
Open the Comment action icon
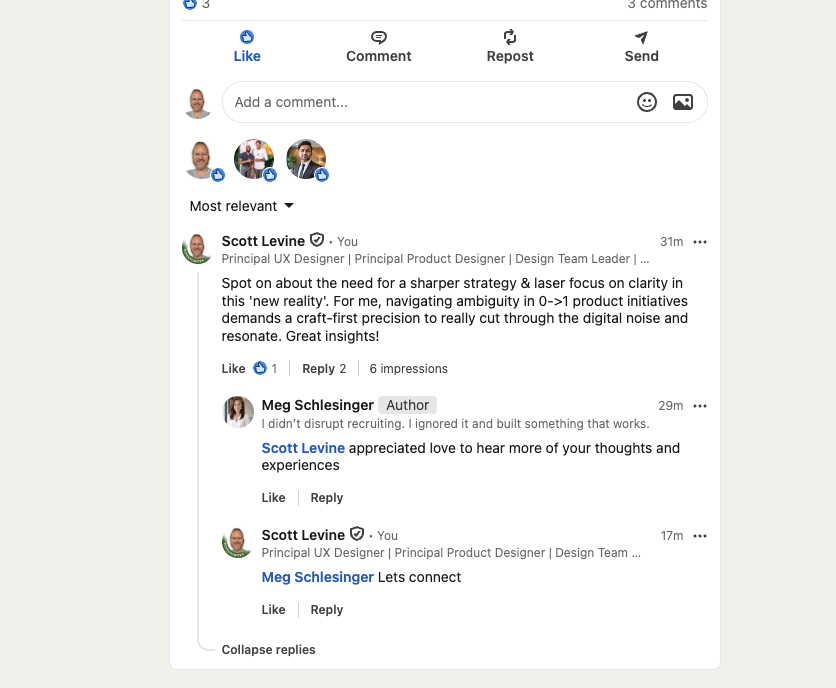(378, 37)
